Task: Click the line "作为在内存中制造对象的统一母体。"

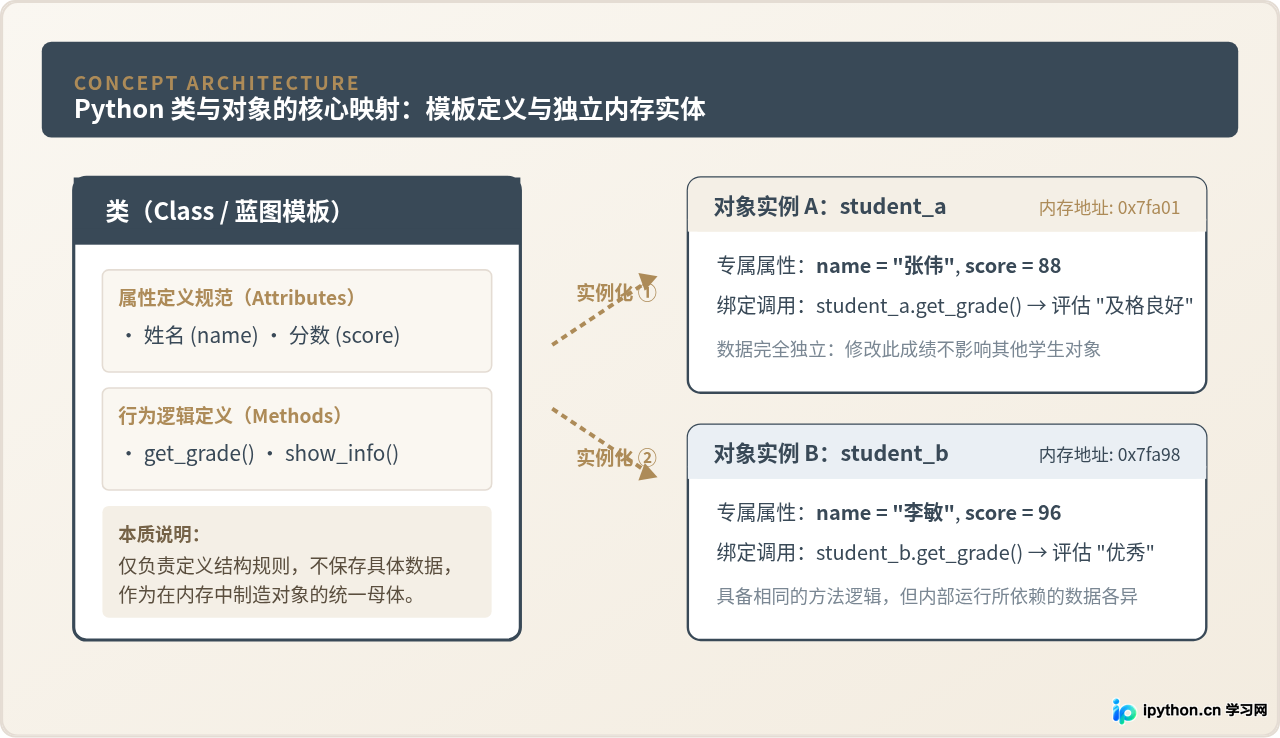Action: [268, 595]
